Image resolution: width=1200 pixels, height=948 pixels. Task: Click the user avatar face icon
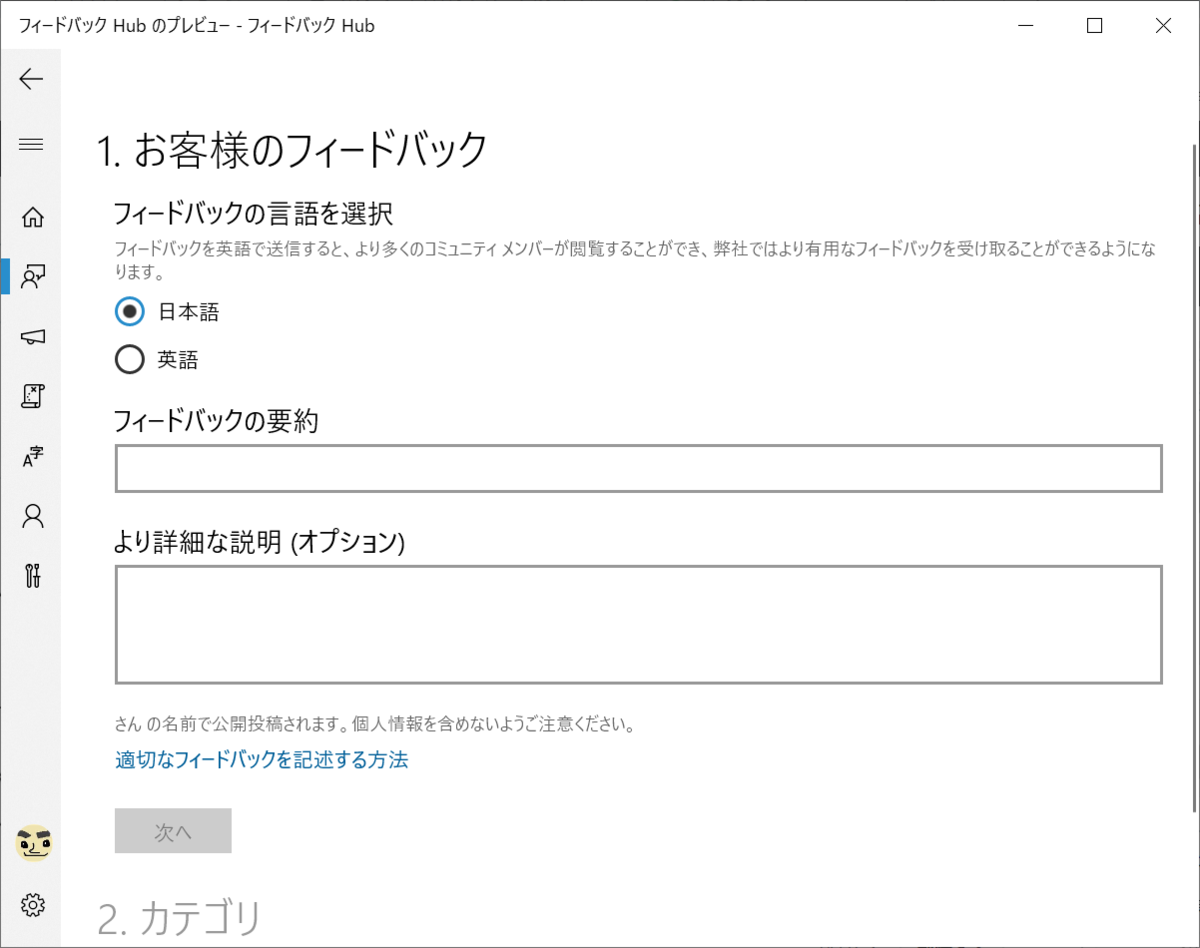point(33,845)
